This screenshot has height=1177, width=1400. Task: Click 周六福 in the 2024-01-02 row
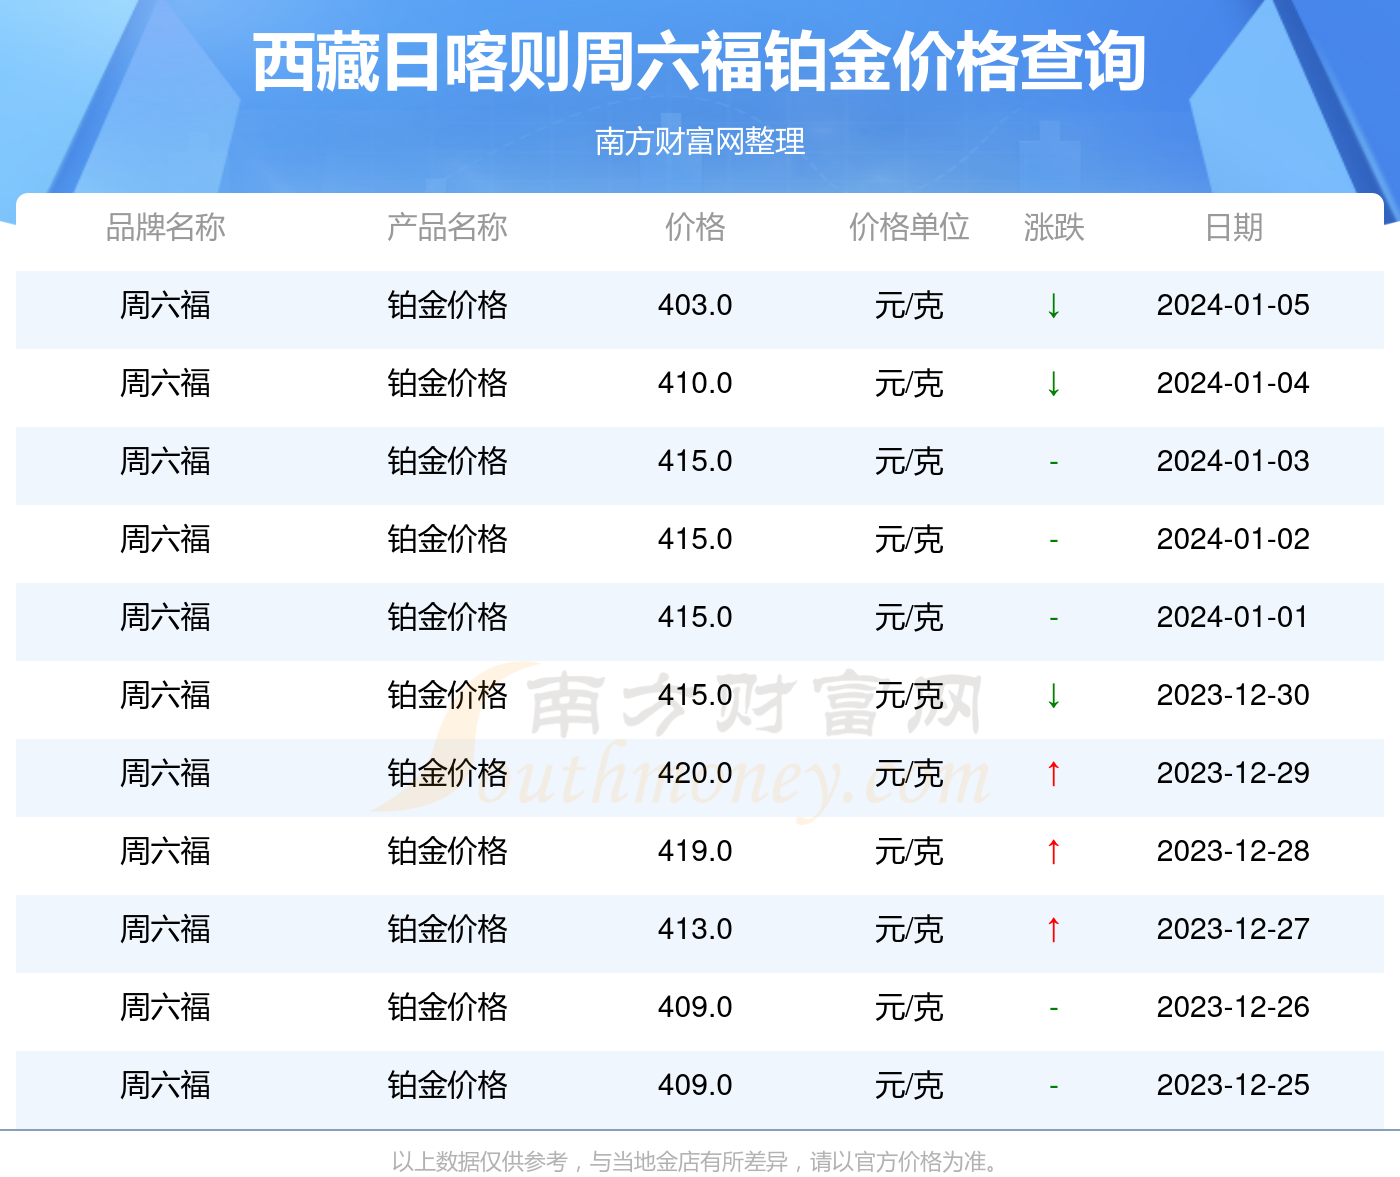(165, 539)
